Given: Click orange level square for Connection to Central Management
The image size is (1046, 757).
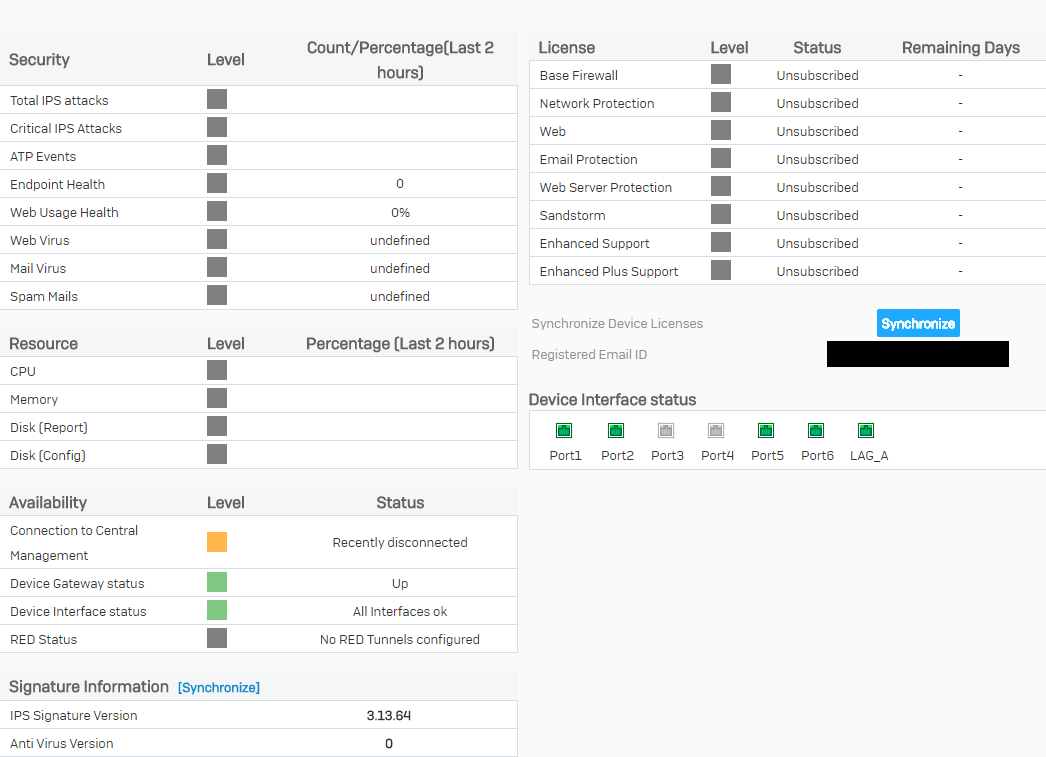Looking at the screenshot, I should 217,542.
